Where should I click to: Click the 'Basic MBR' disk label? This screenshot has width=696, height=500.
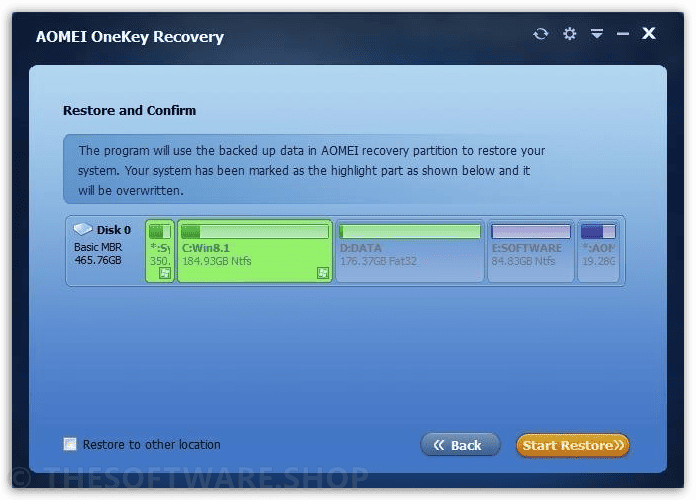(98, 247)
